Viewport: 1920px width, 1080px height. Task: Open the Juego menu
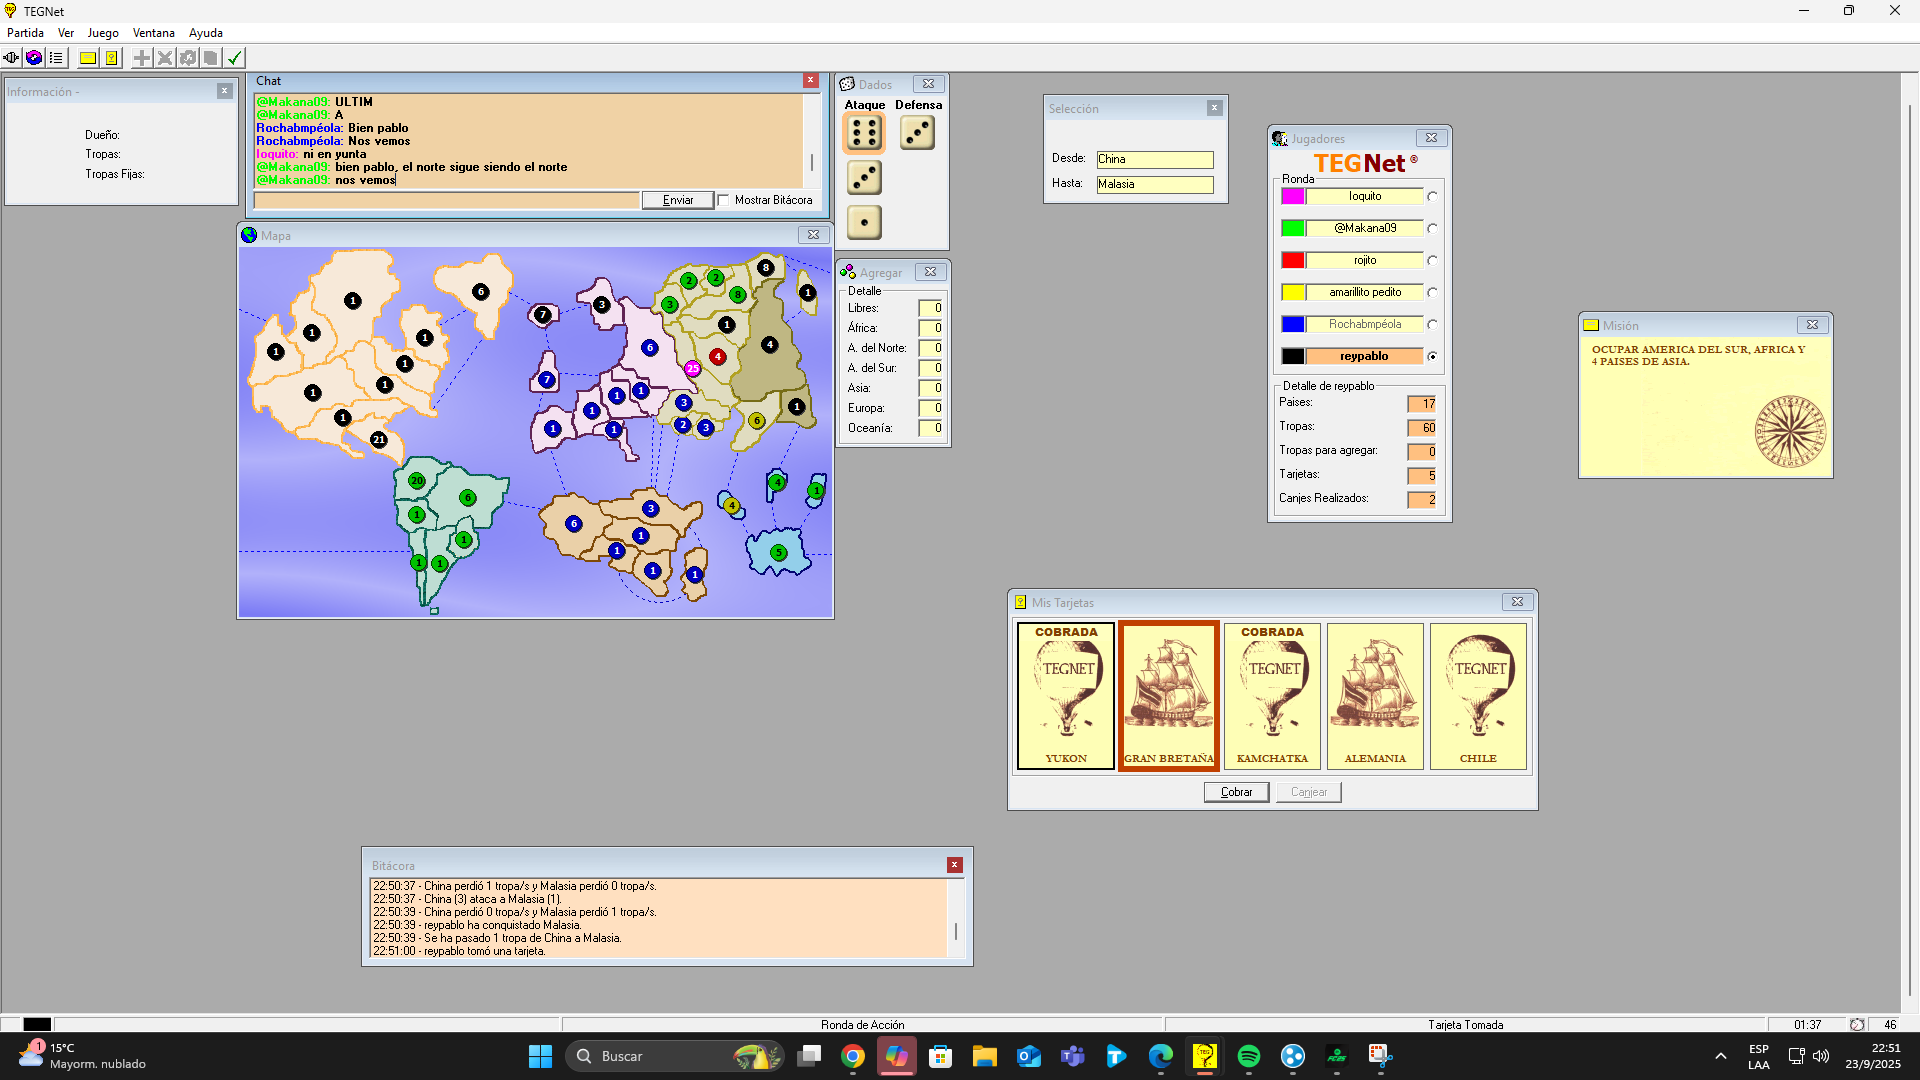point(103,33)
